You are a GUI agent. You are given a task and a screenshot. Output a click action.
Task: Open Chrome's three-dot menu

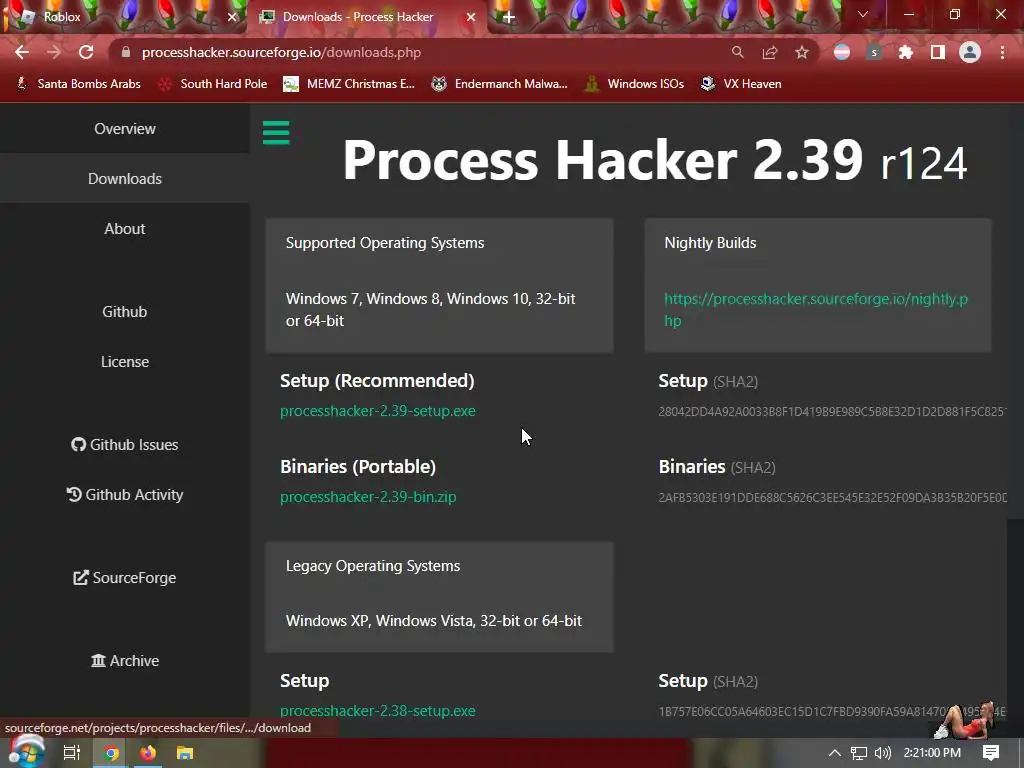click(1002, 52)
